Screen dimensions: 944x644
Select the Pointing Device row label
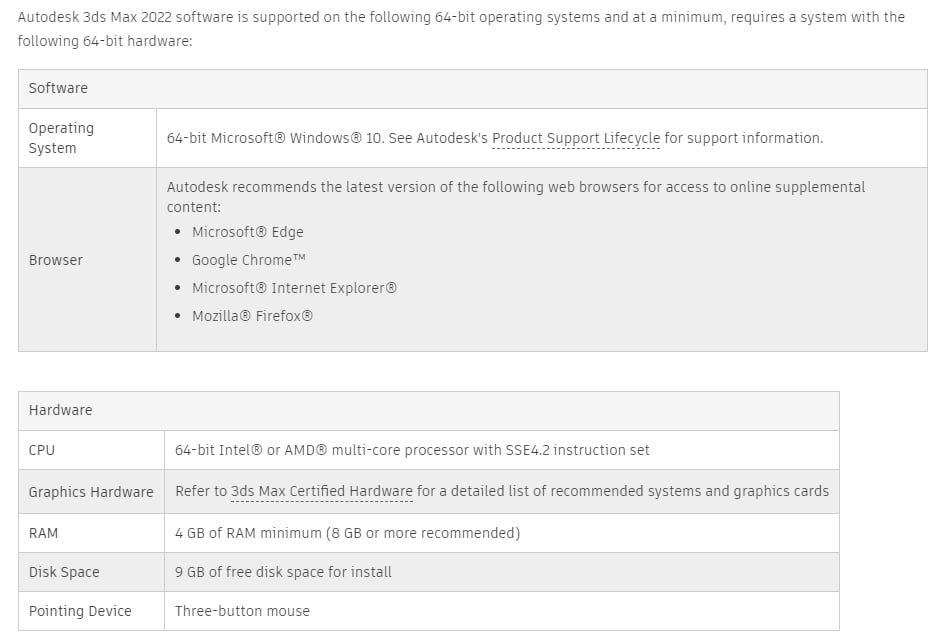80,611
